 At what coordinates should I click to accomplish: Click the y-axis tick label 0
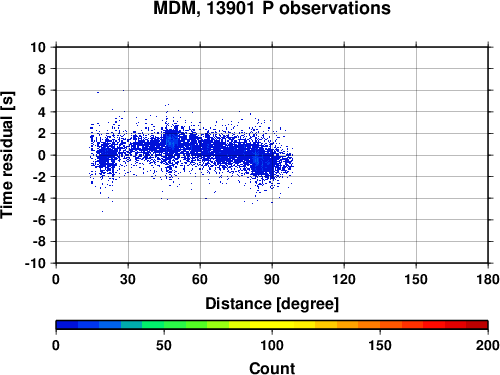(42, 155)
